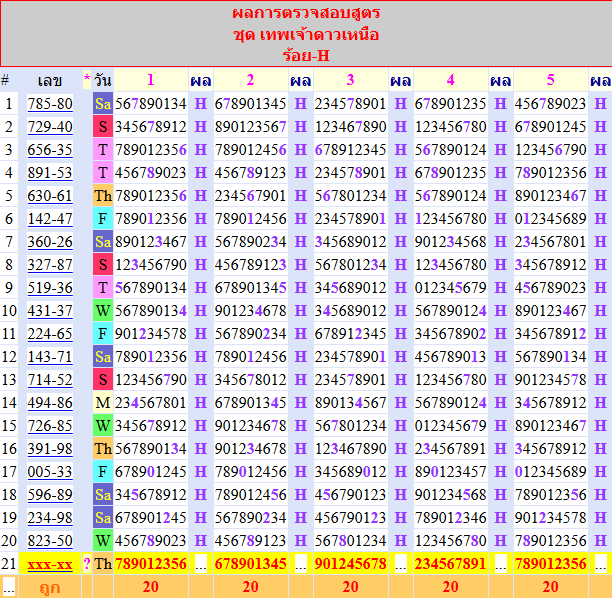Image resolution: width=612 pixels, height=598 pixels.
Task: Click the pink asterisk in header row
Action: pos(87,80)
